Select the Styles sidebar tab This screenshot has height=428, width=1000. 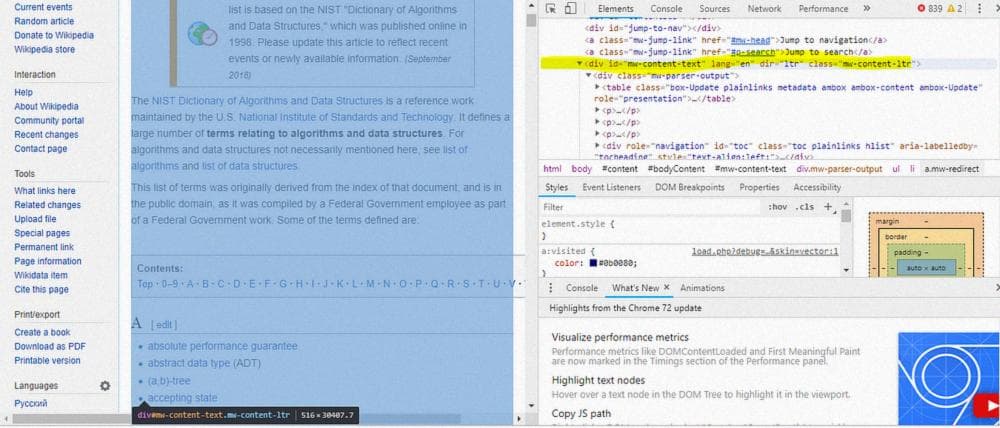point(556,188)
